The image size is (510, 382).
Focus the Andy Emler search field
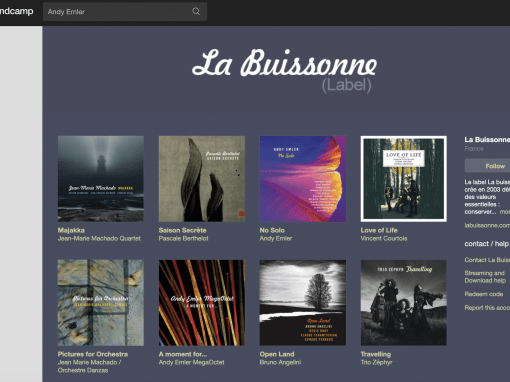tap(125, 12)
